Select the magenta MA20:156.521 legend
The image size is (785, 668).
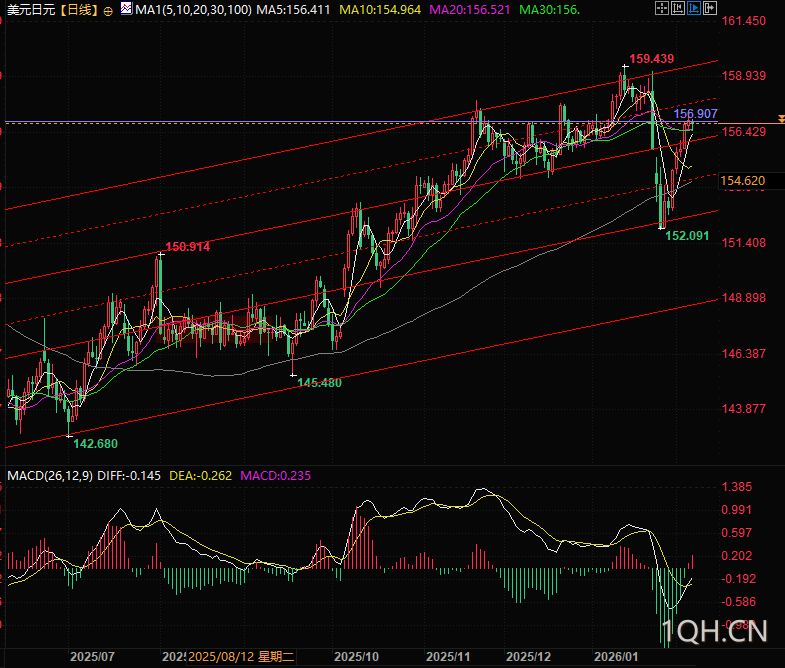pyautogui.click(x=473, y=10)
